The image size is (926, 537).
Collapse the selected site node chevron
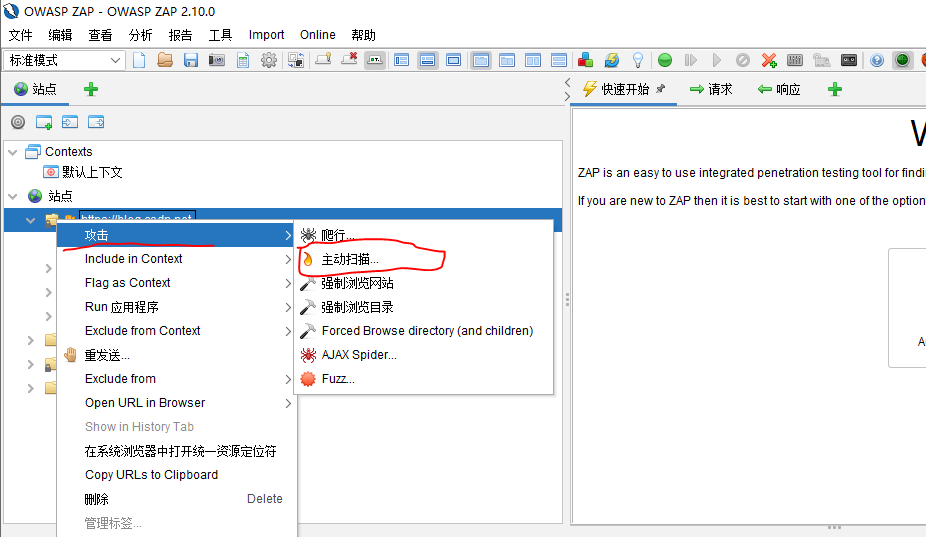pos(31,220)
